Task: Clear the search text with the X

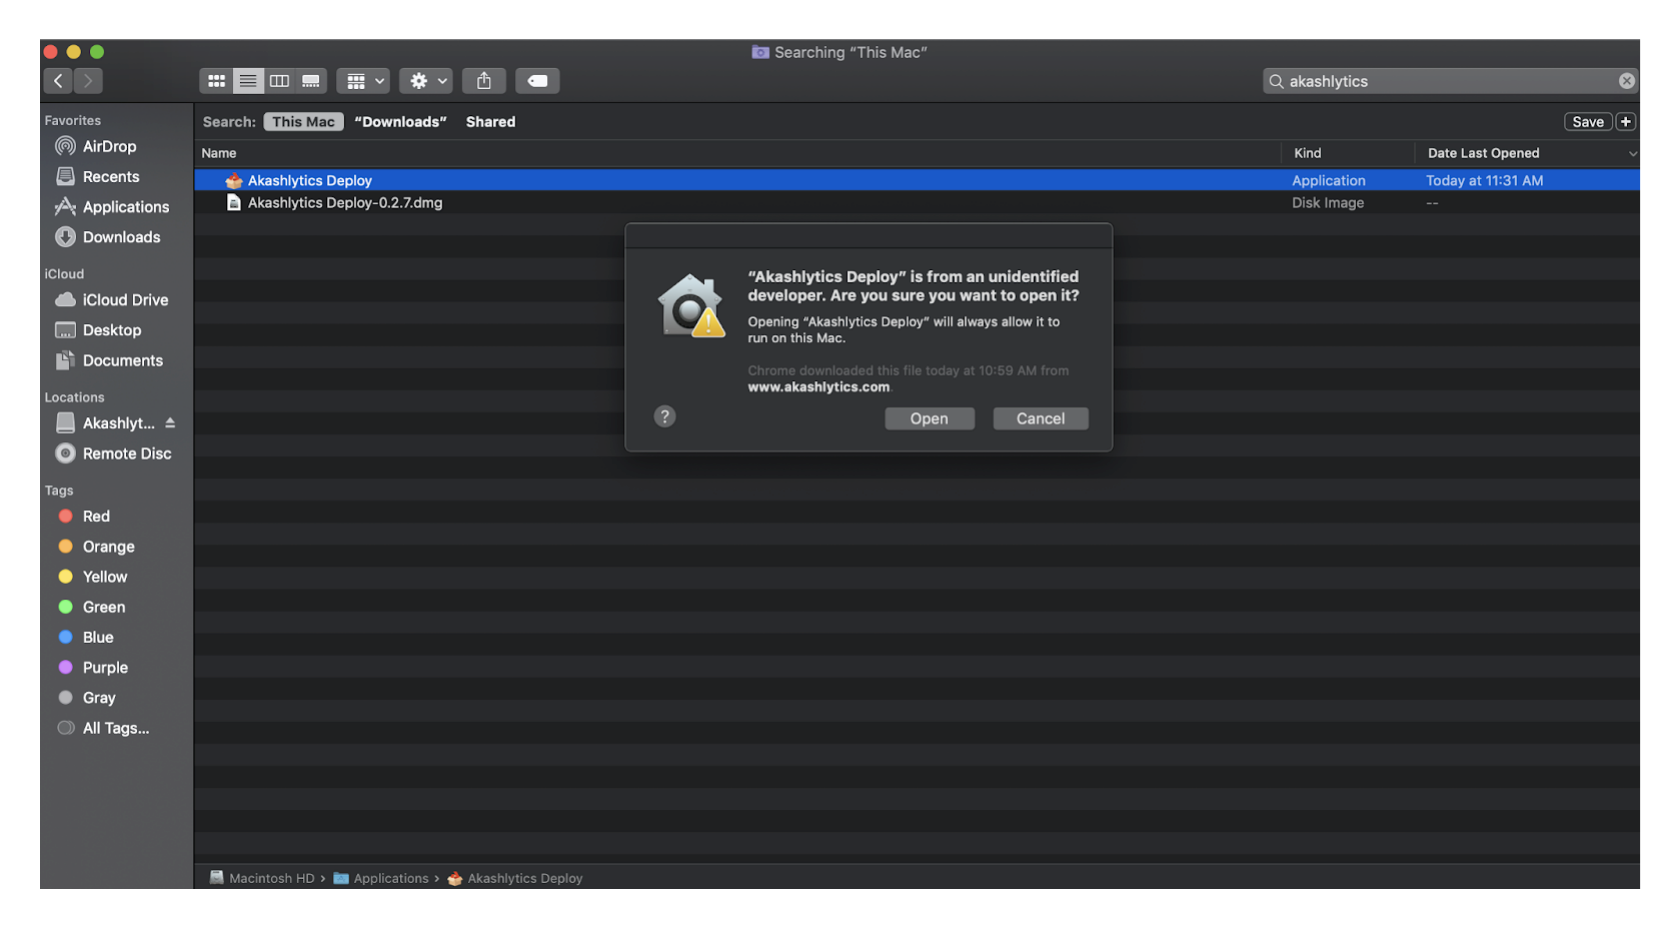Action: [x=1626, y=81]
